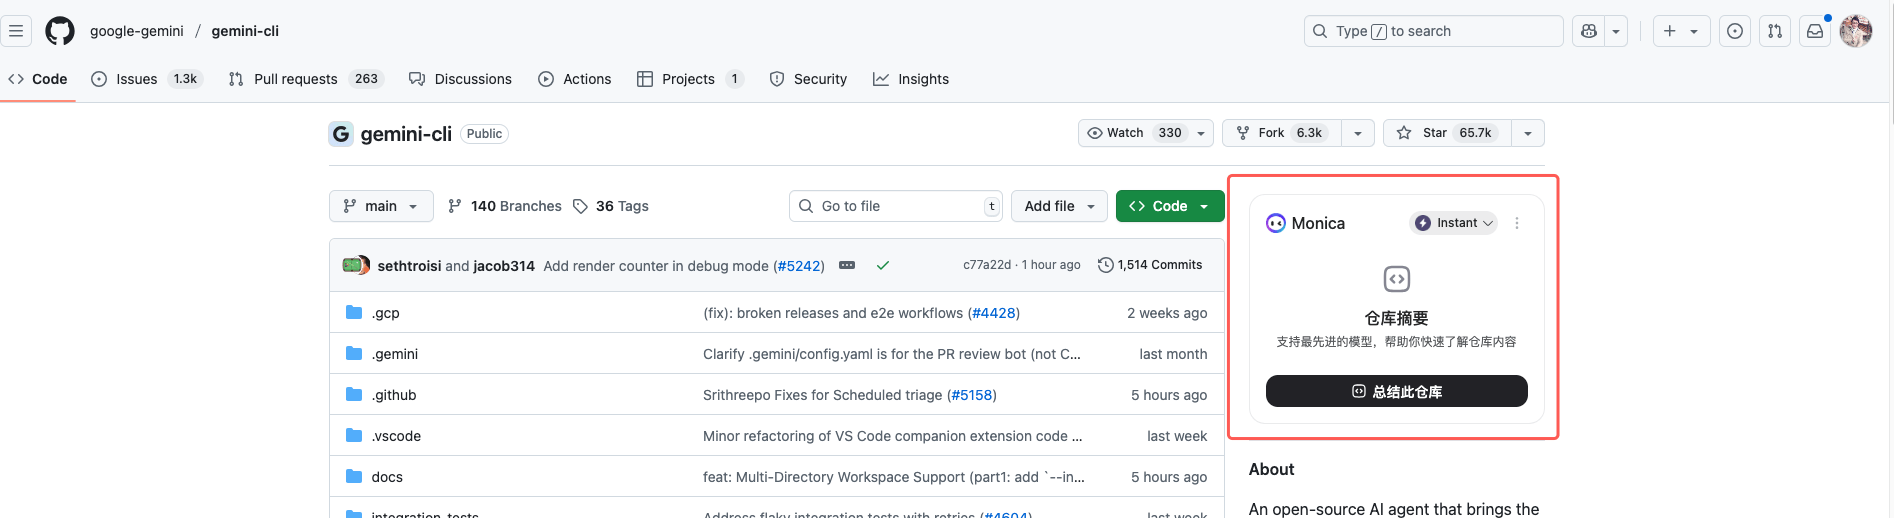Open 'Minor refactoring of VS Code' commit message

893,436
